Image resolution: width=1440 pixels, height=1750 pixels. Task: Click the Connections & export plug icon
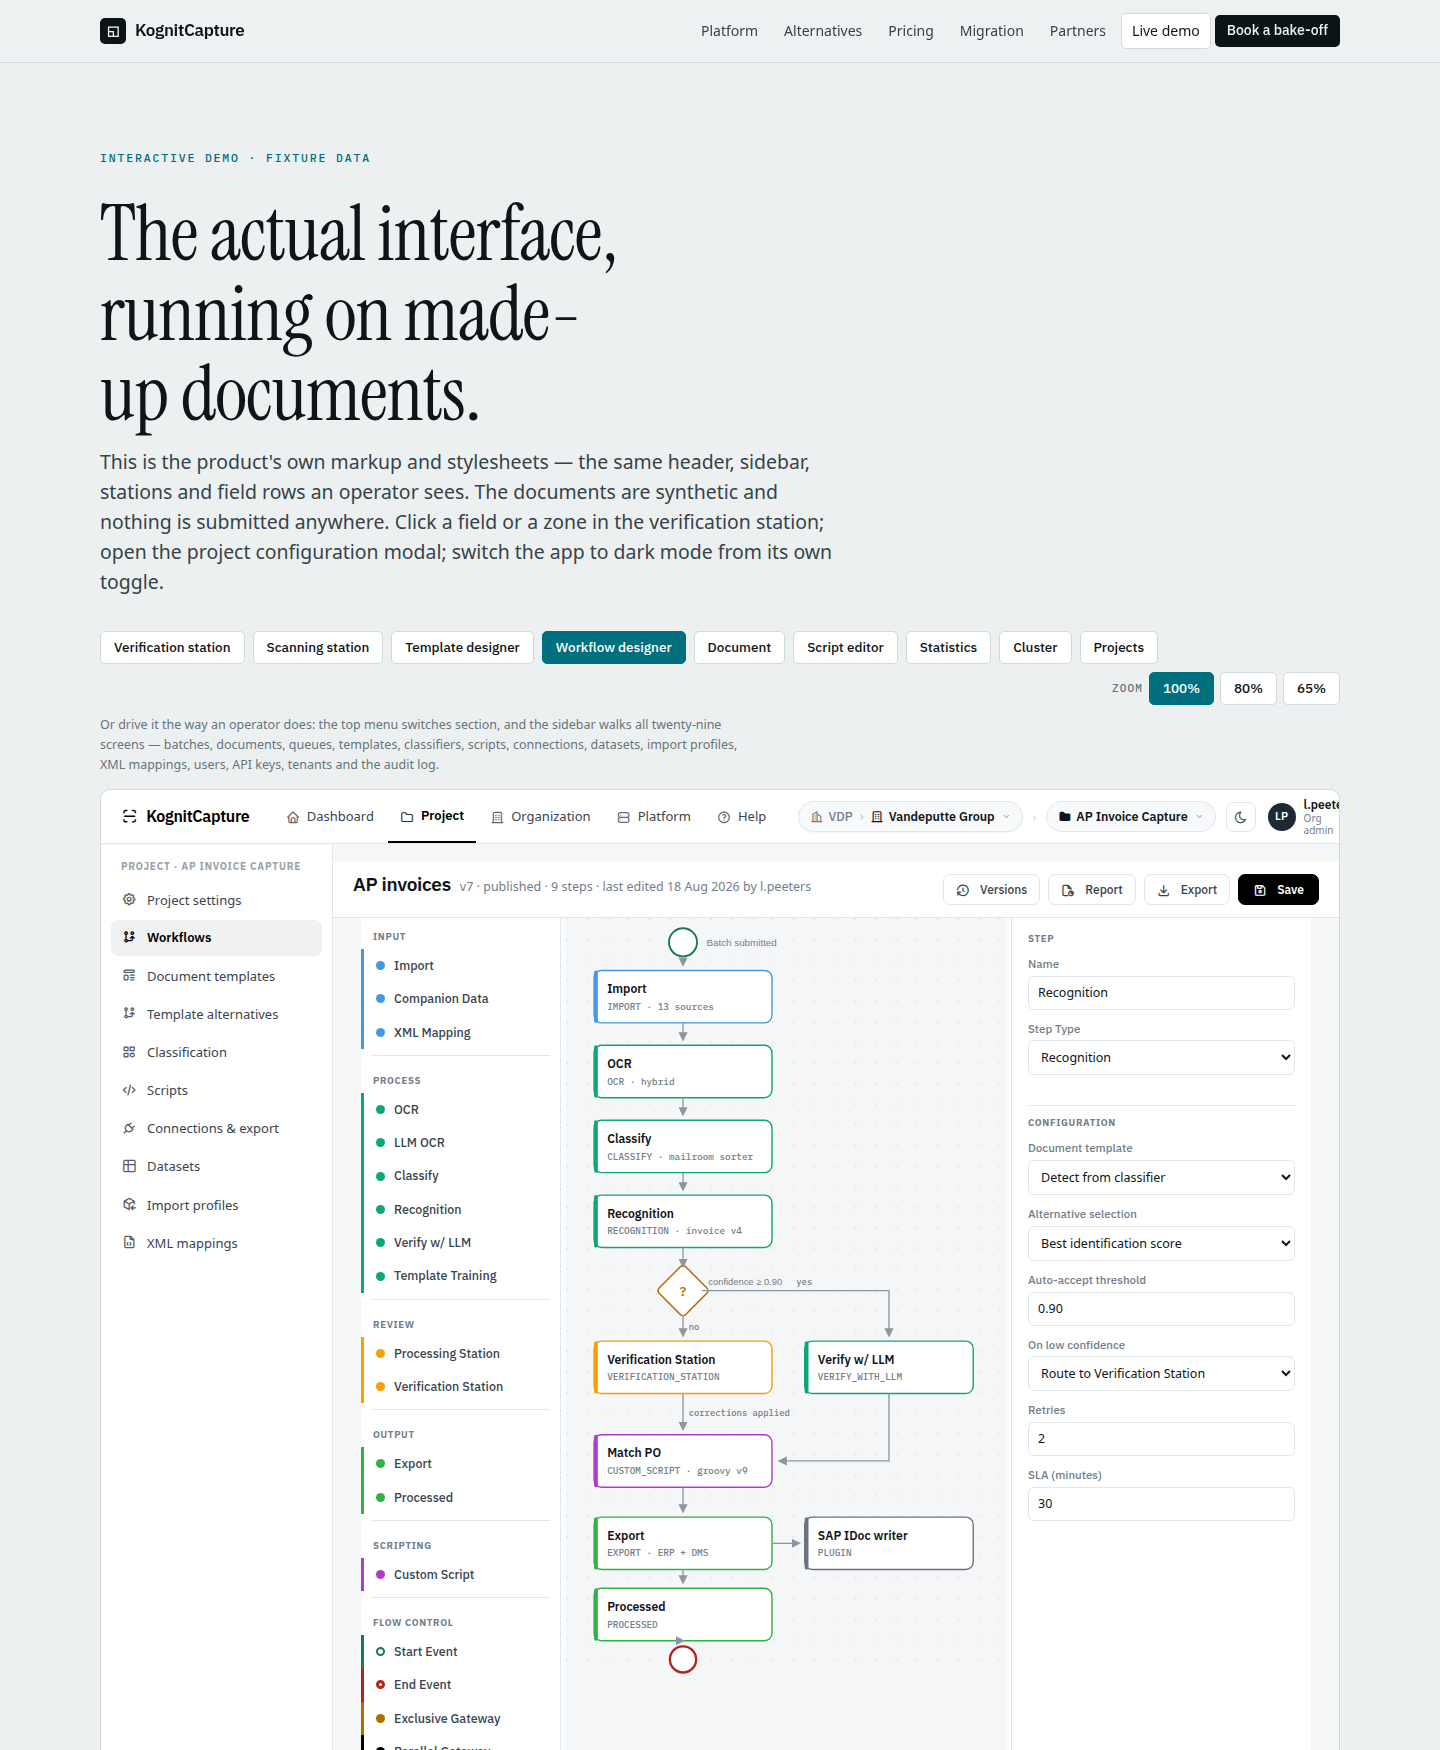coord(129,1128)
